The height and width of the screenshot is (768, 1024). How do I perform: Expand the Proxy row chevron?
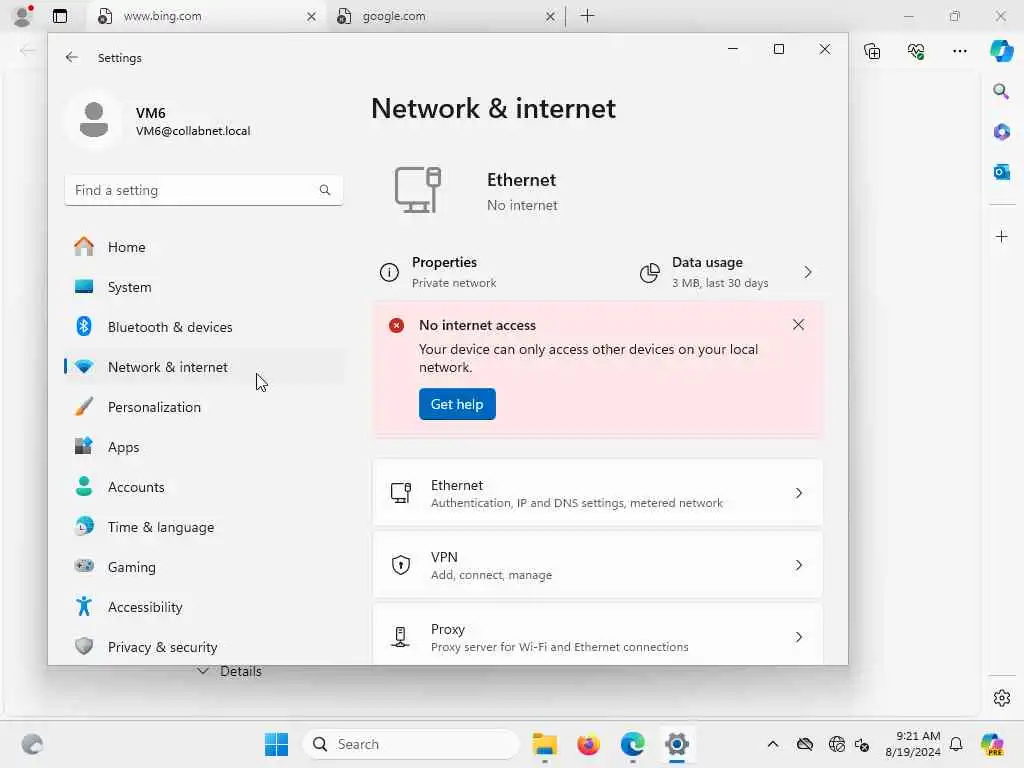(799, 637)
